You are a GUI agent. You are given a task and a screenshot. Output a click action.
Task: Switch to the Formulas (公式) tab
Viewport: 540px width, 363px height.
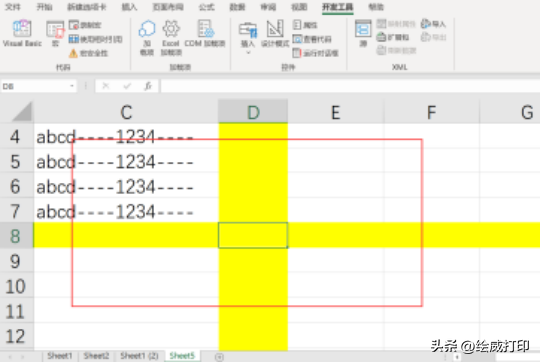[x=206, y=7]
